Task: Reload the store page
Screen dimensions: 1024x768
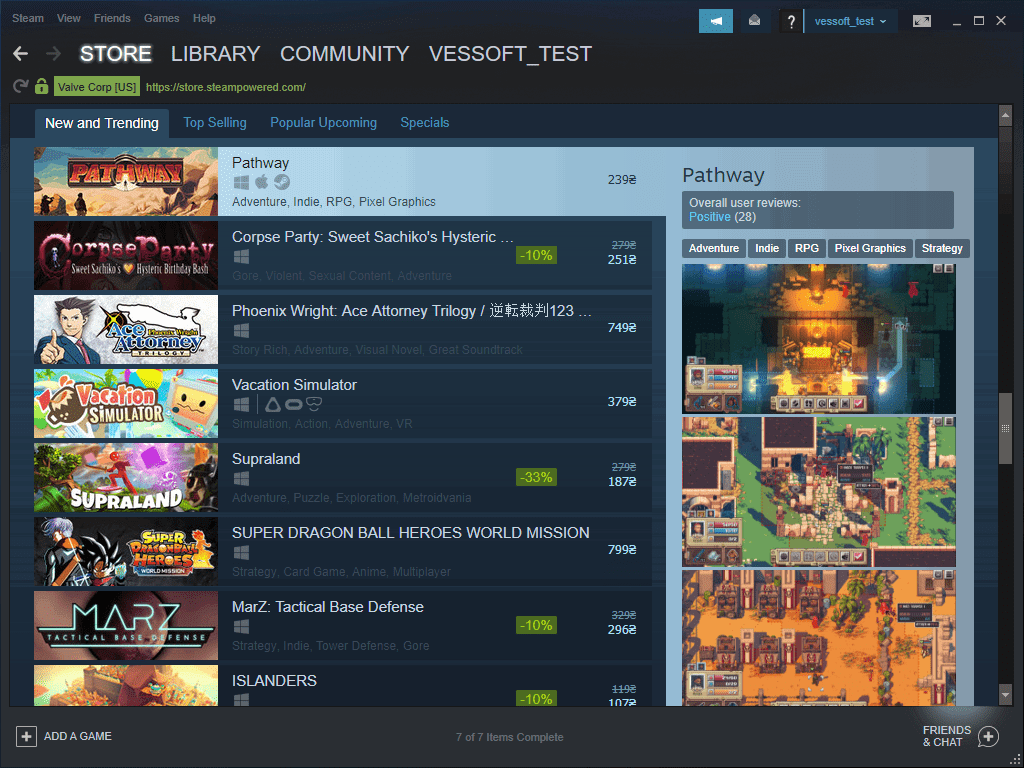Action: (x=20, y=86)
